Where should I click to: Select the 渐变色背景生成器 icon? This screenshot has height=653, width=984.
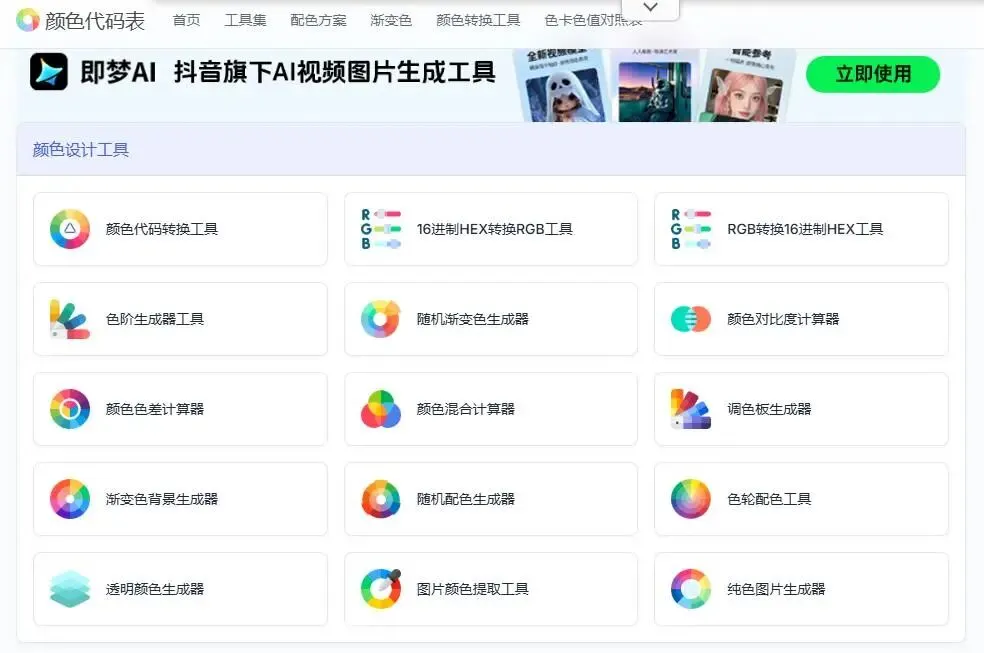[69, 498]
